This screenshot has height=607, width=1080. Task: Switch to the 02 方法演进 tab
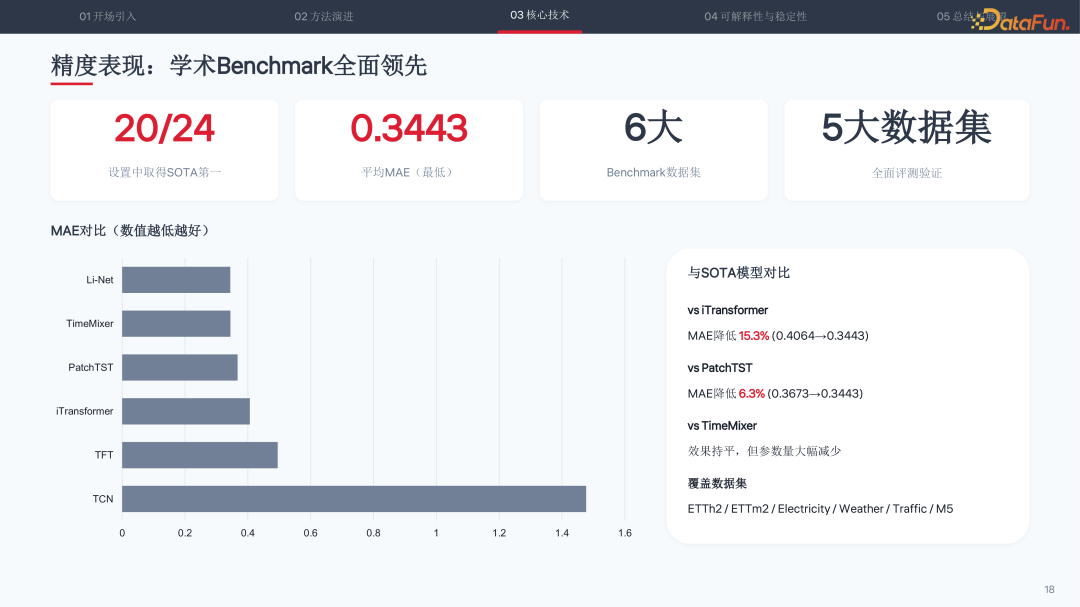(324, 16)
